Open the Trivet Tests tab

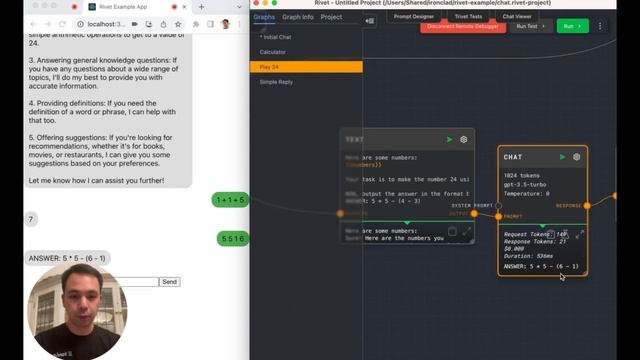pyautogui.click(x=468, y=16)
